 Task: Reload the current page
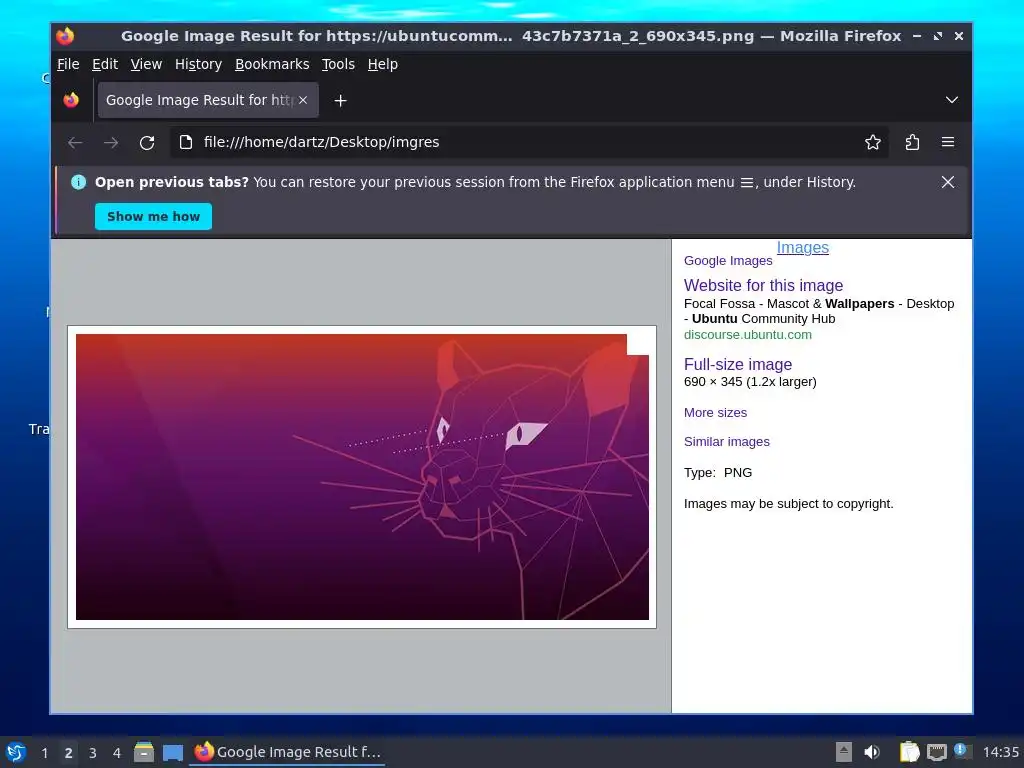point(147,142)
